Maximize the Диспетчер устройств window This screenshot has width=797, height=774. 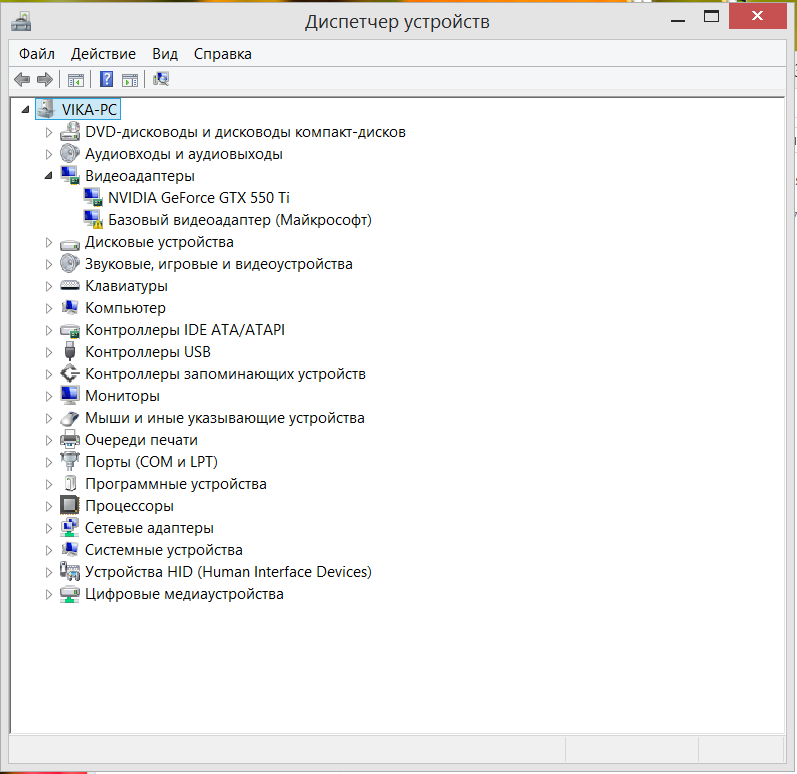click(711, 17)
